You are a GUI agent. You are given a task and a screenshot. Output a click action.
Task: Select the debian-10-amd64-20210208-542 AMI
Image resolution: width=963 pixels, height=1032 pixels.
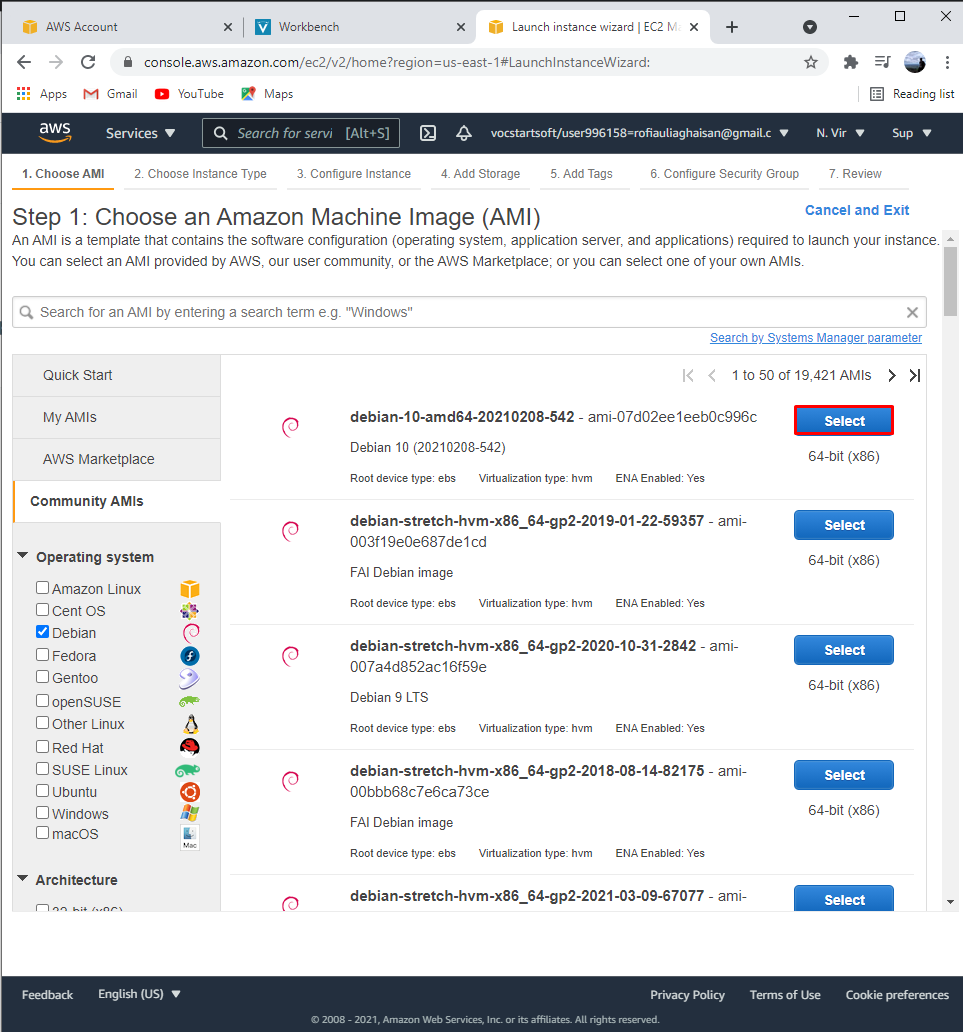pyautogui.click(x=844, y=421)
